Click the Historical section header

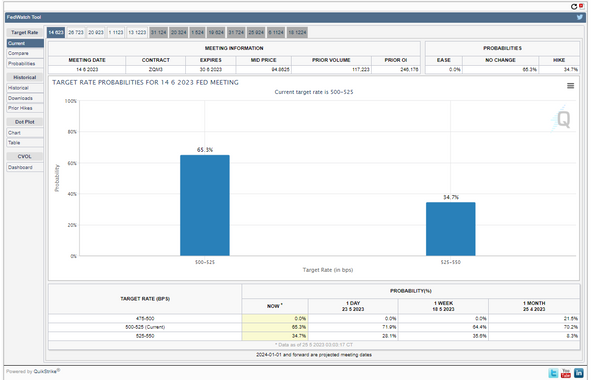(25, 77)
